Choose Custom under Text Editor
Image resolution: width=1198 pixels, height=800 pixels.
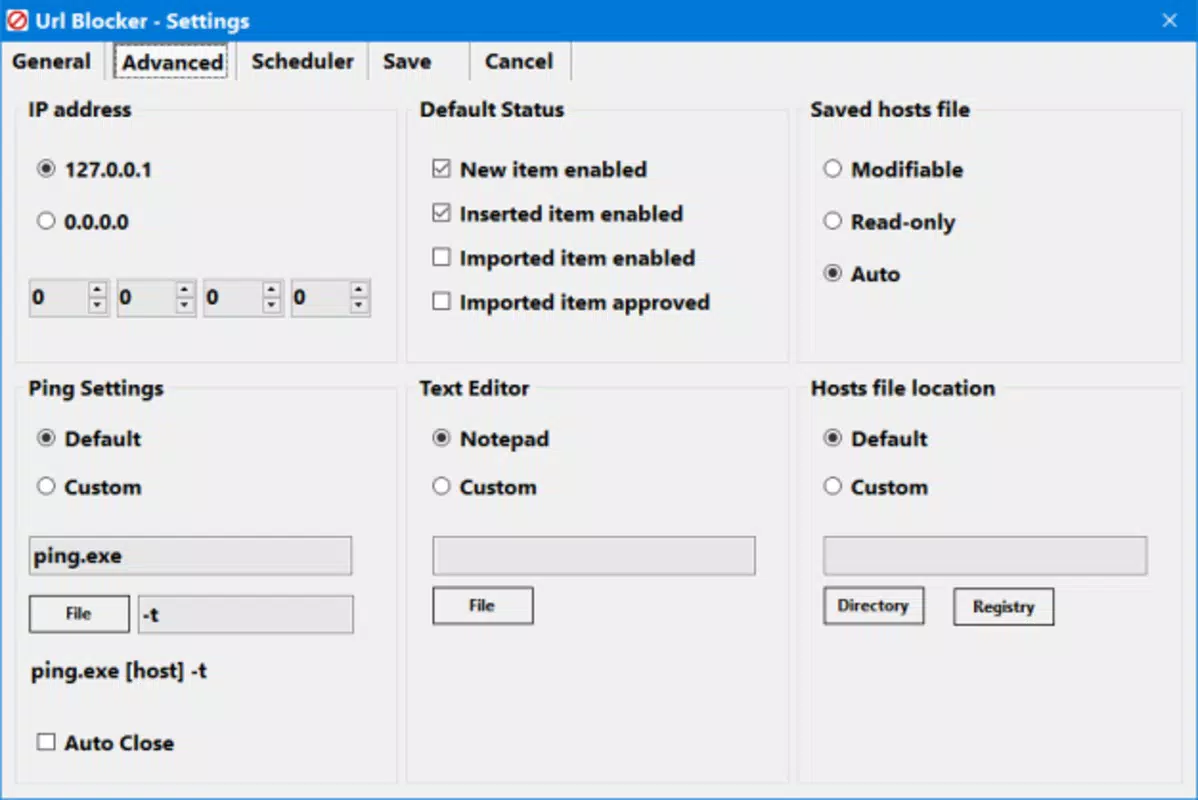pyautogui.click(x=484, y=487)
